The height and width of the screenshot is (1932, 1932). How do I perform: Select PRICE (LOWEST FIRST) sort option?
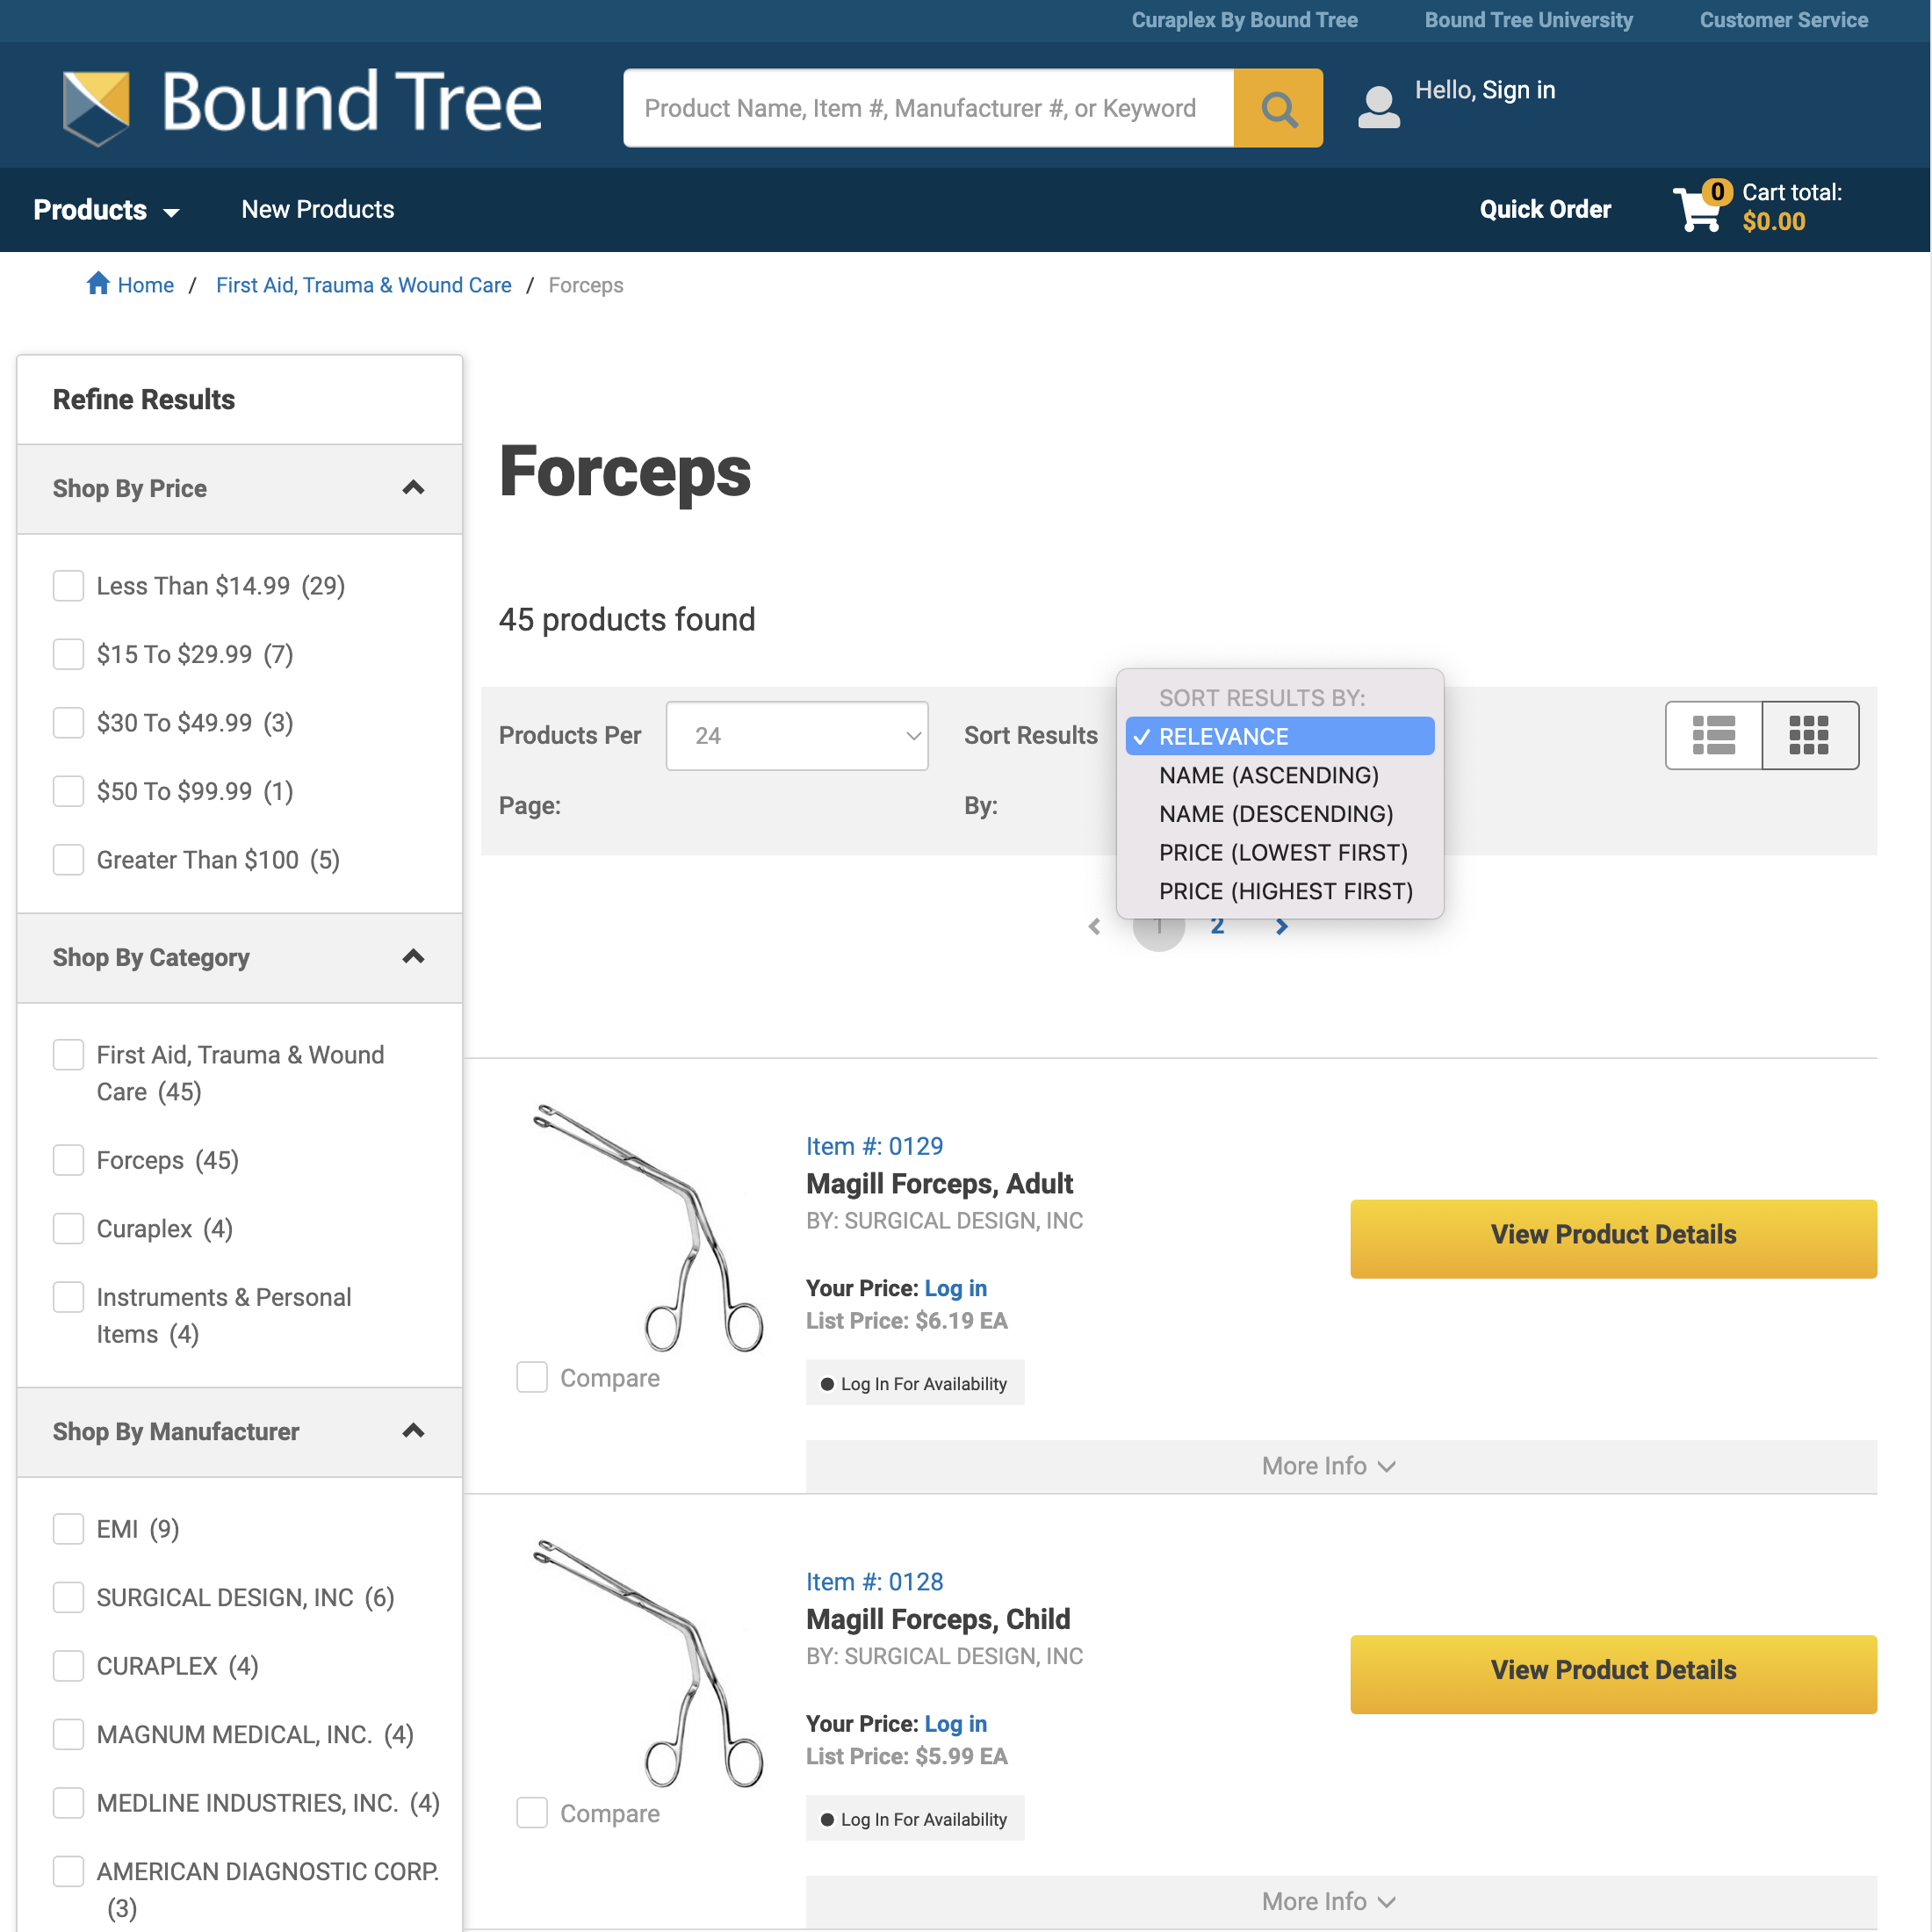[x=1284, y=852]
